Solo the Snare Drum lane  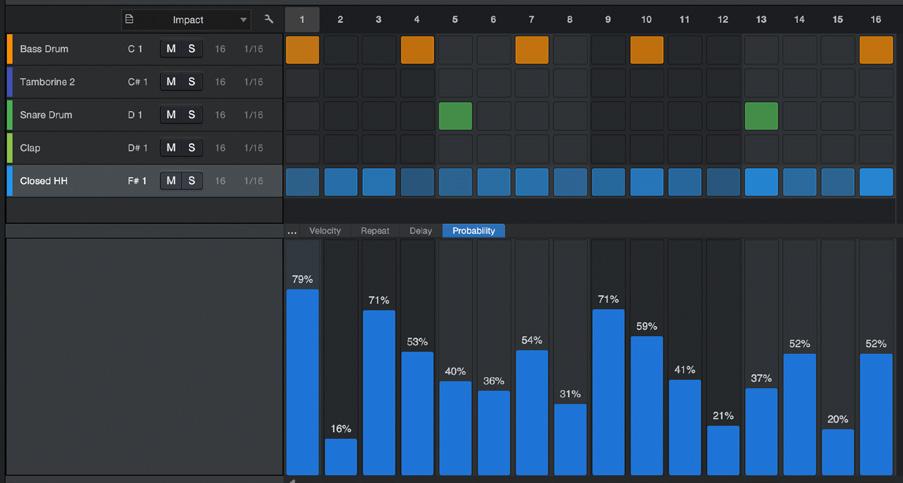[x=192, y=115]
